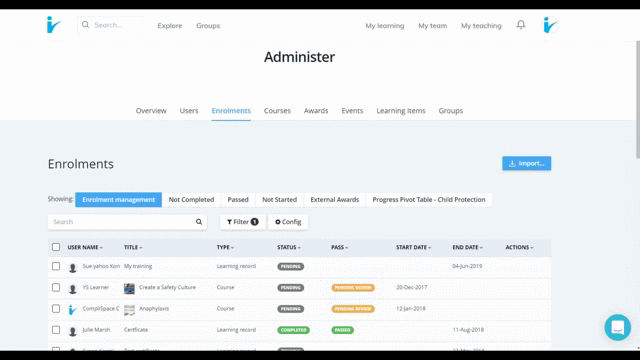This screenshot has width=640, height=360.
Task: Switch to the Events tab
Action: point(352,111)
